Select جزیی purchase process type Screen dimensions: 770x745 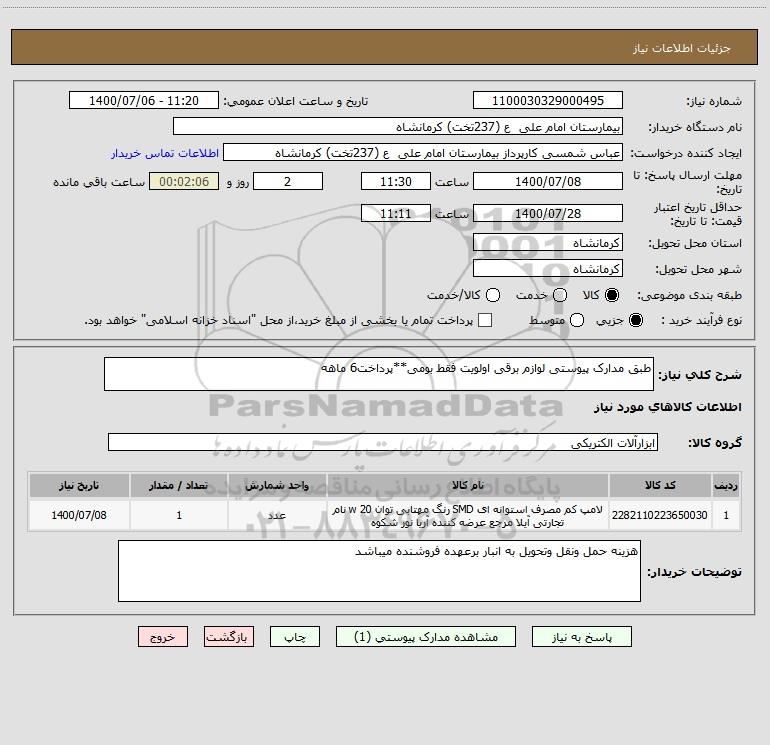tap(636, 320)
